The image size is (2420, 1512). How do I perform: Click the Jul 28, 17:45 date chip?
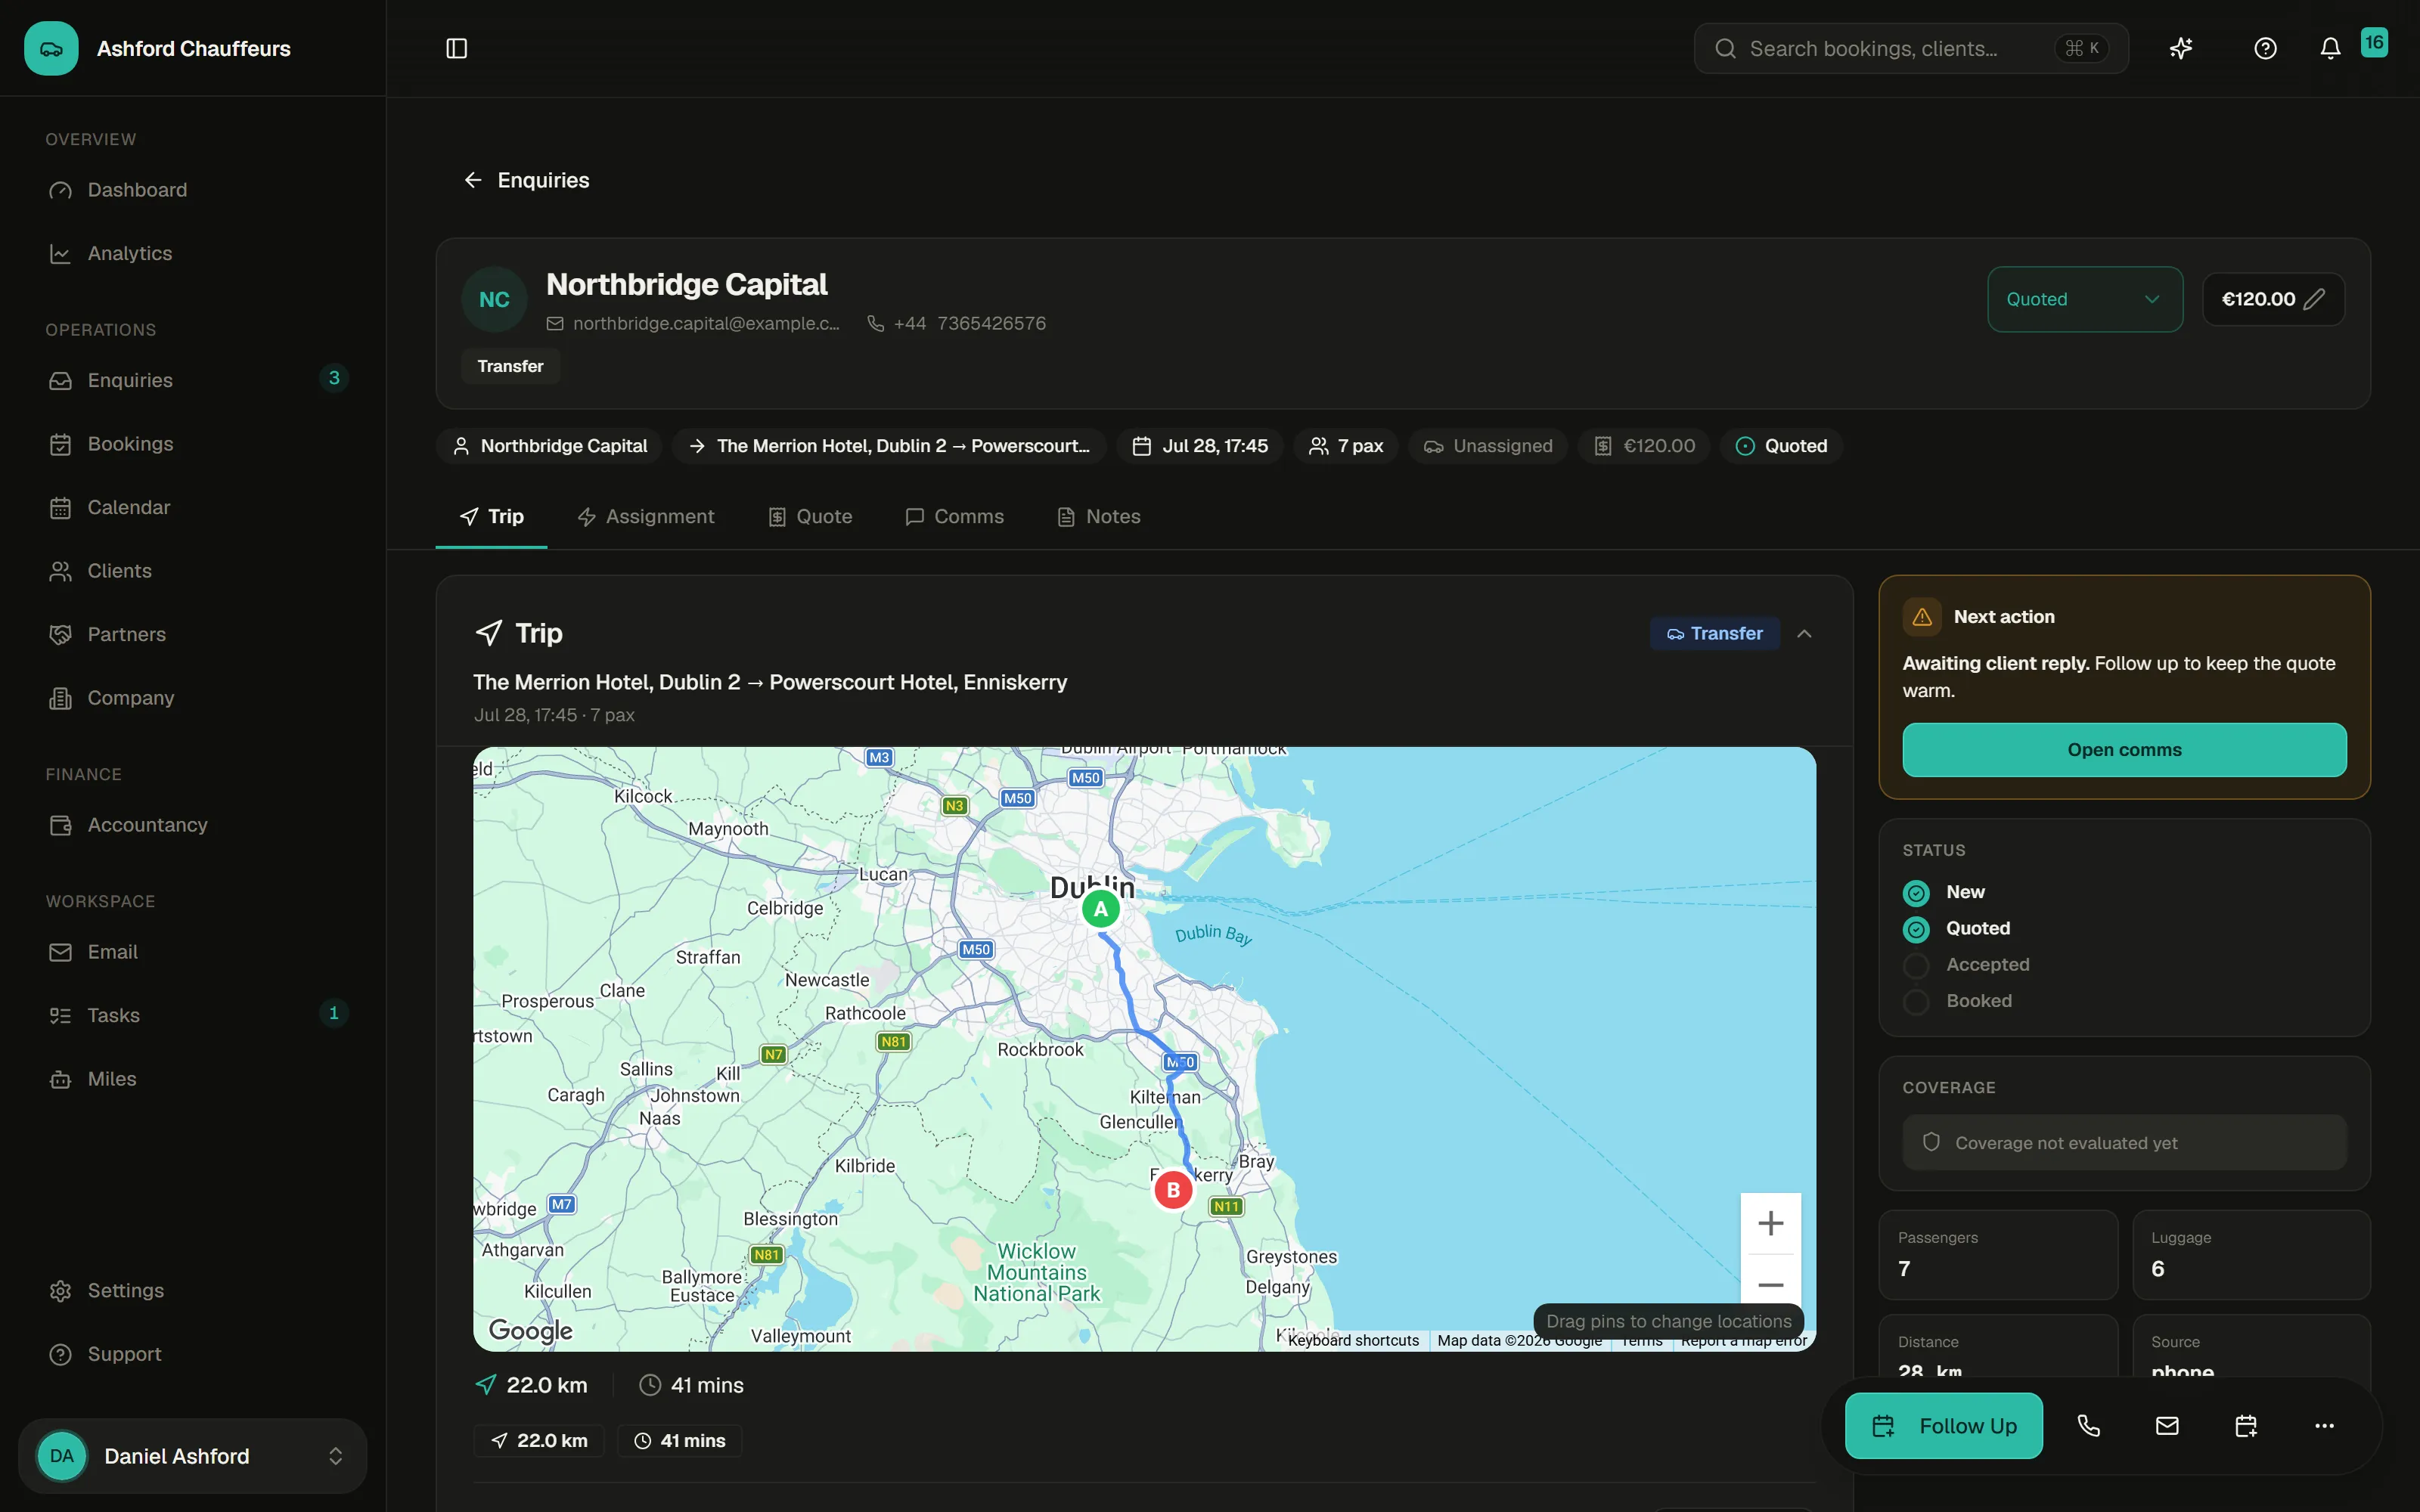click(x=1199, y=446)
